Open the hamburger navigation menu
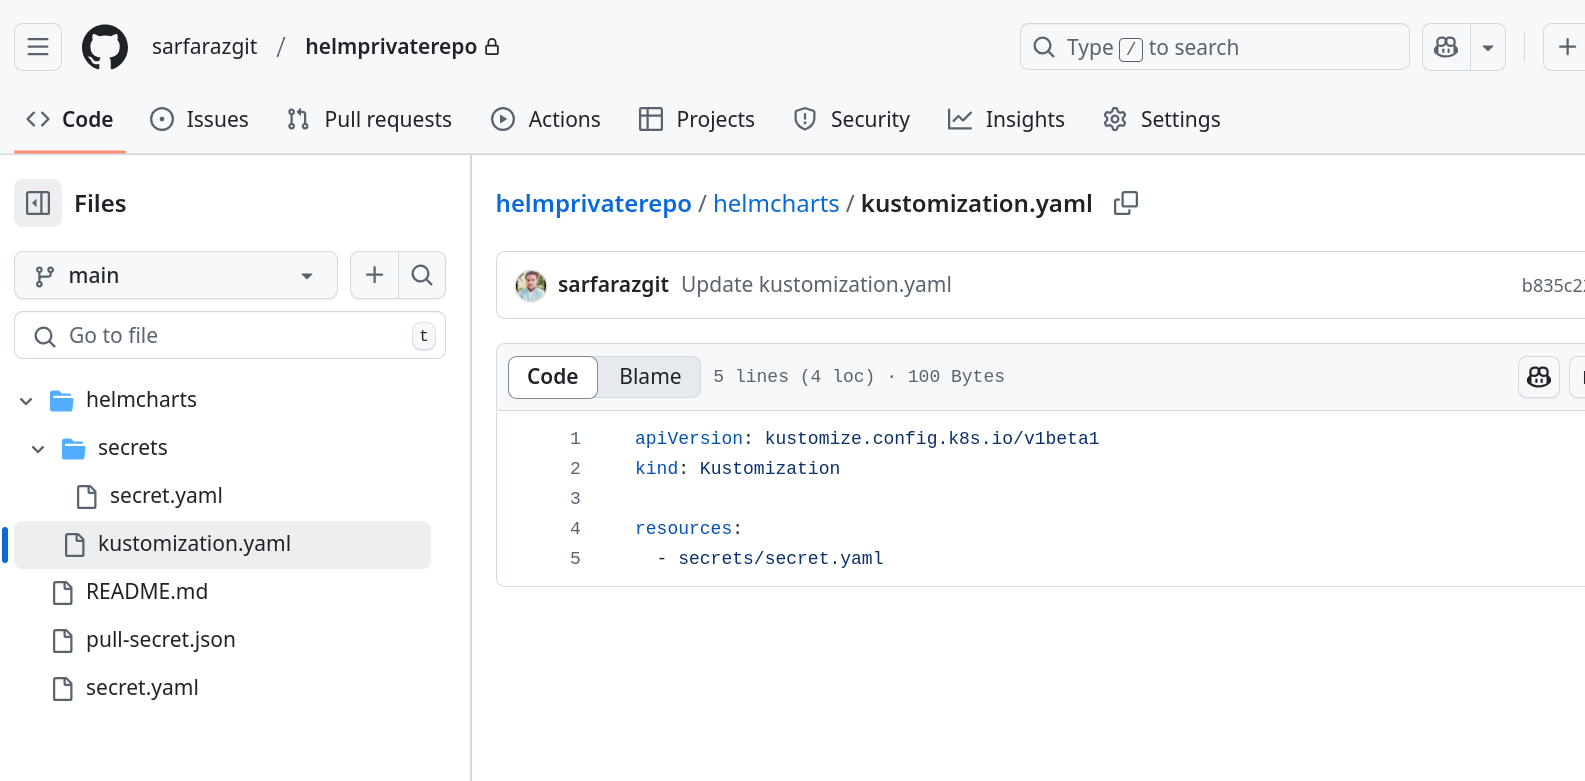Screen dimensions: 1585x781 coord(38,47)
